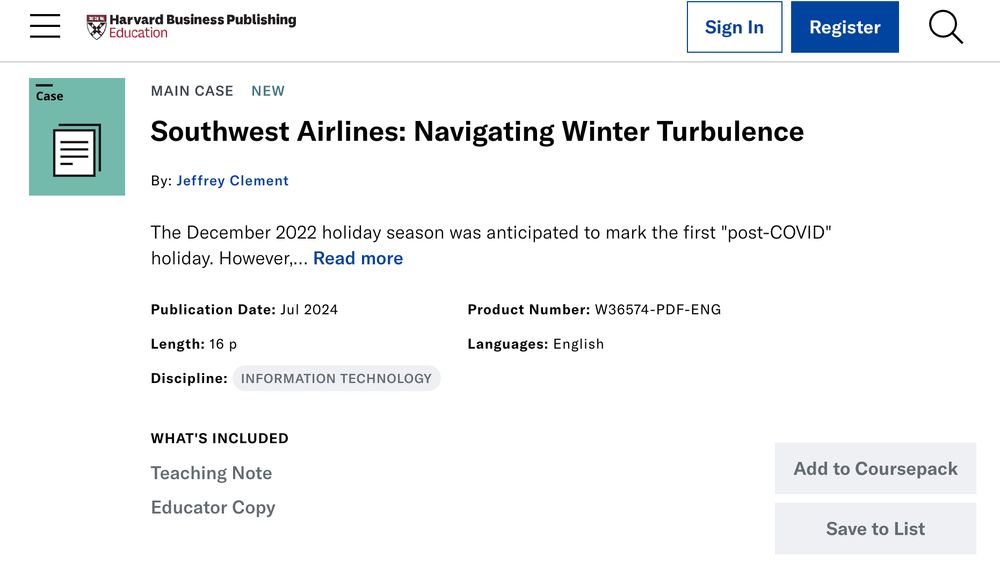Image resolution: width=1000 pixels, height=577 pixels.
Task: Click the Harvard Business Publishing Education wordmark
Action: pos(202,26)
